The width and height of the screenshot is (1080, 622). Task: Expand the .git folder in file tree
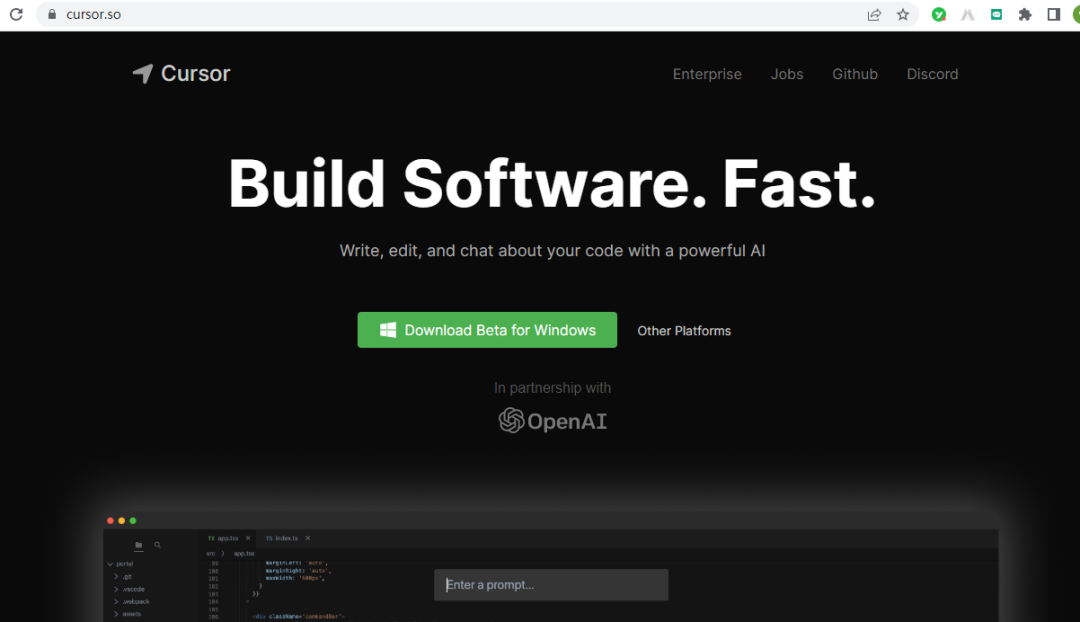116,577
